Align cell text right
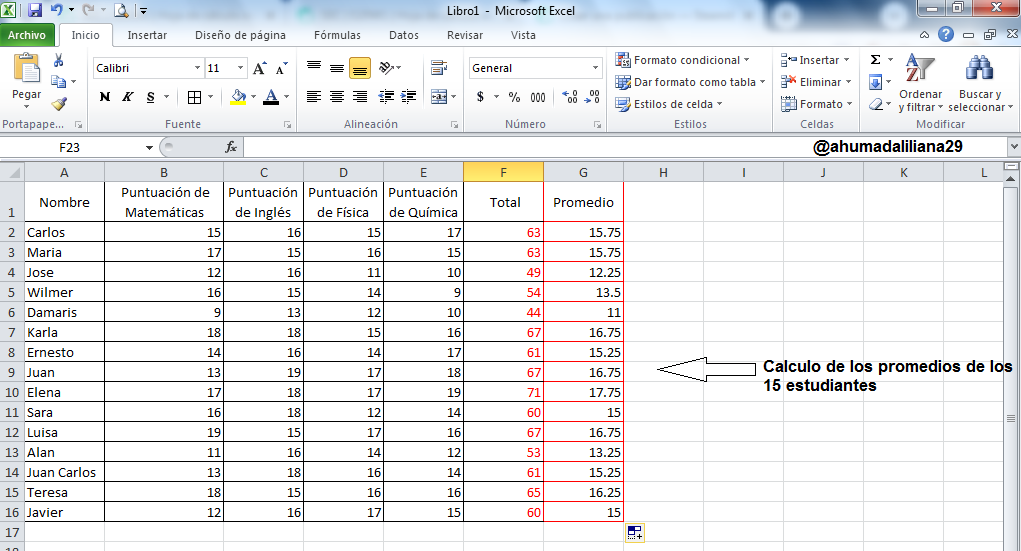1021x551 pixels. (x=359, y=97)
